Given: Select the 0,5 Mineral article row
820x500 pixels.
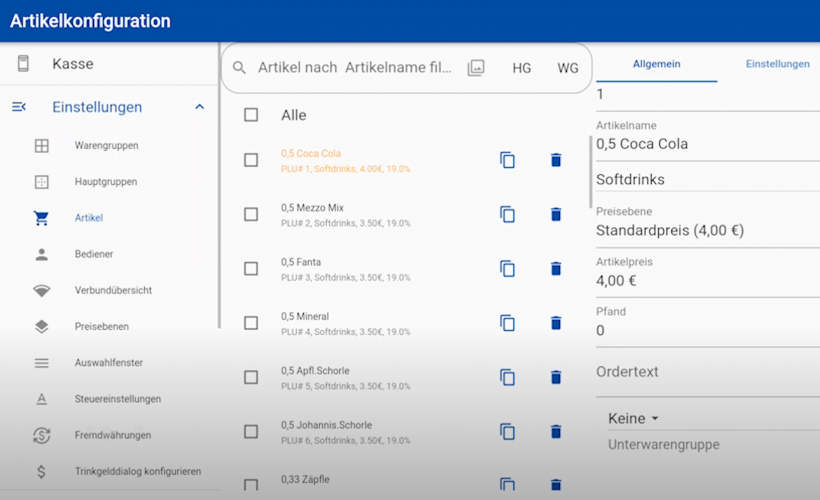Looking at the screenshot, I should [406, 323].
